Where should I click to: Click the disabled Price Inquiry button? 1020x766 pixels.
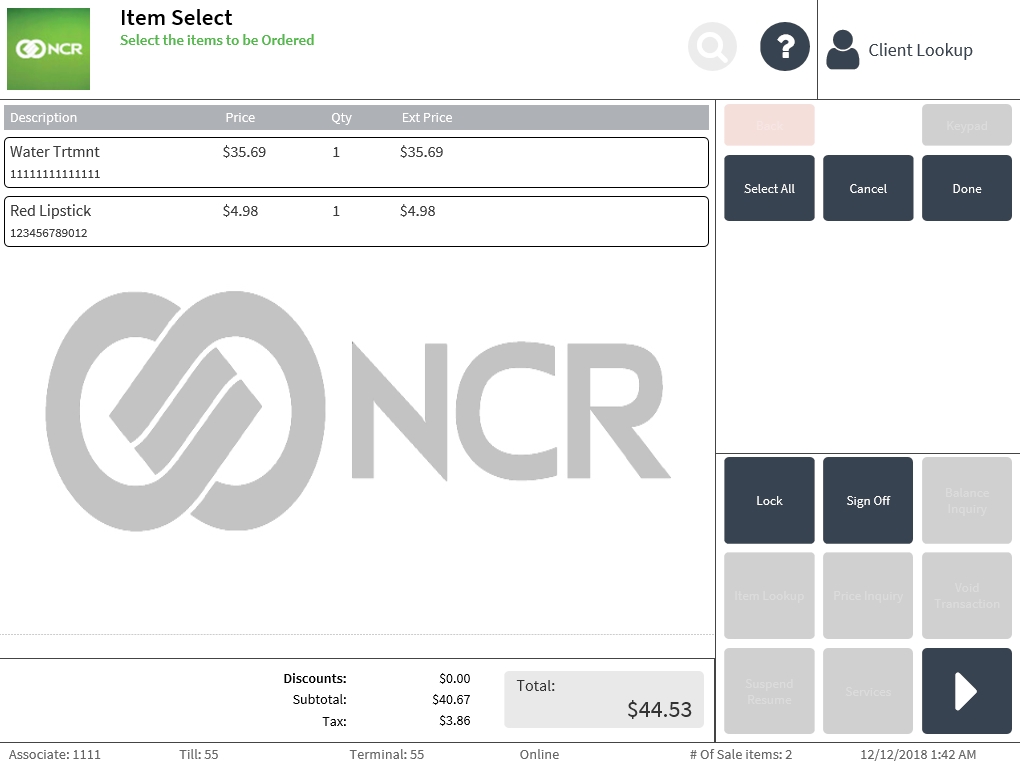868,596
